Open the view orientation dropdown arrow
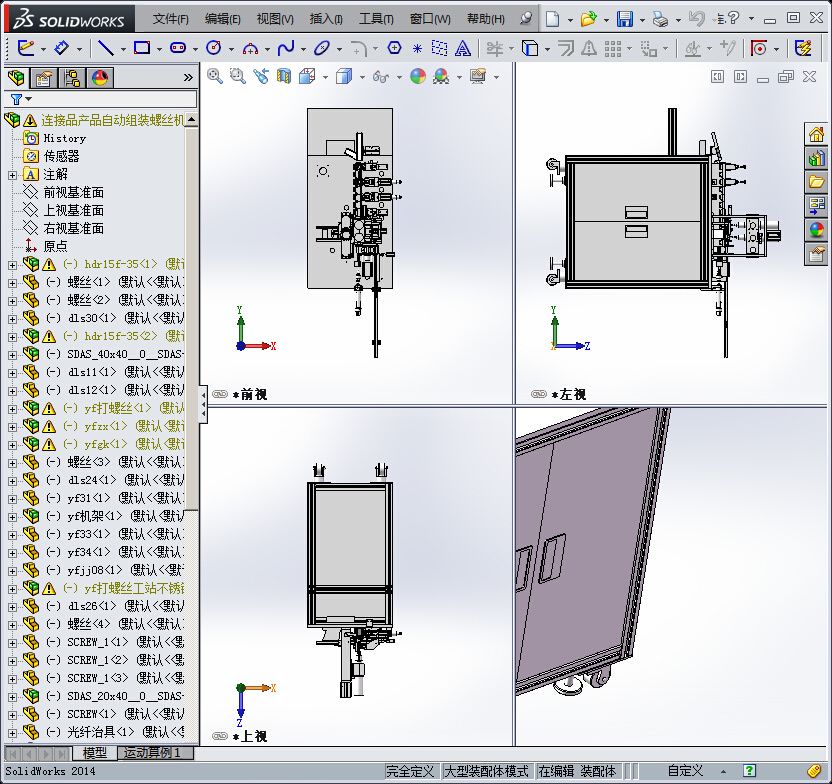832x784 pixels. coord(325,77)
